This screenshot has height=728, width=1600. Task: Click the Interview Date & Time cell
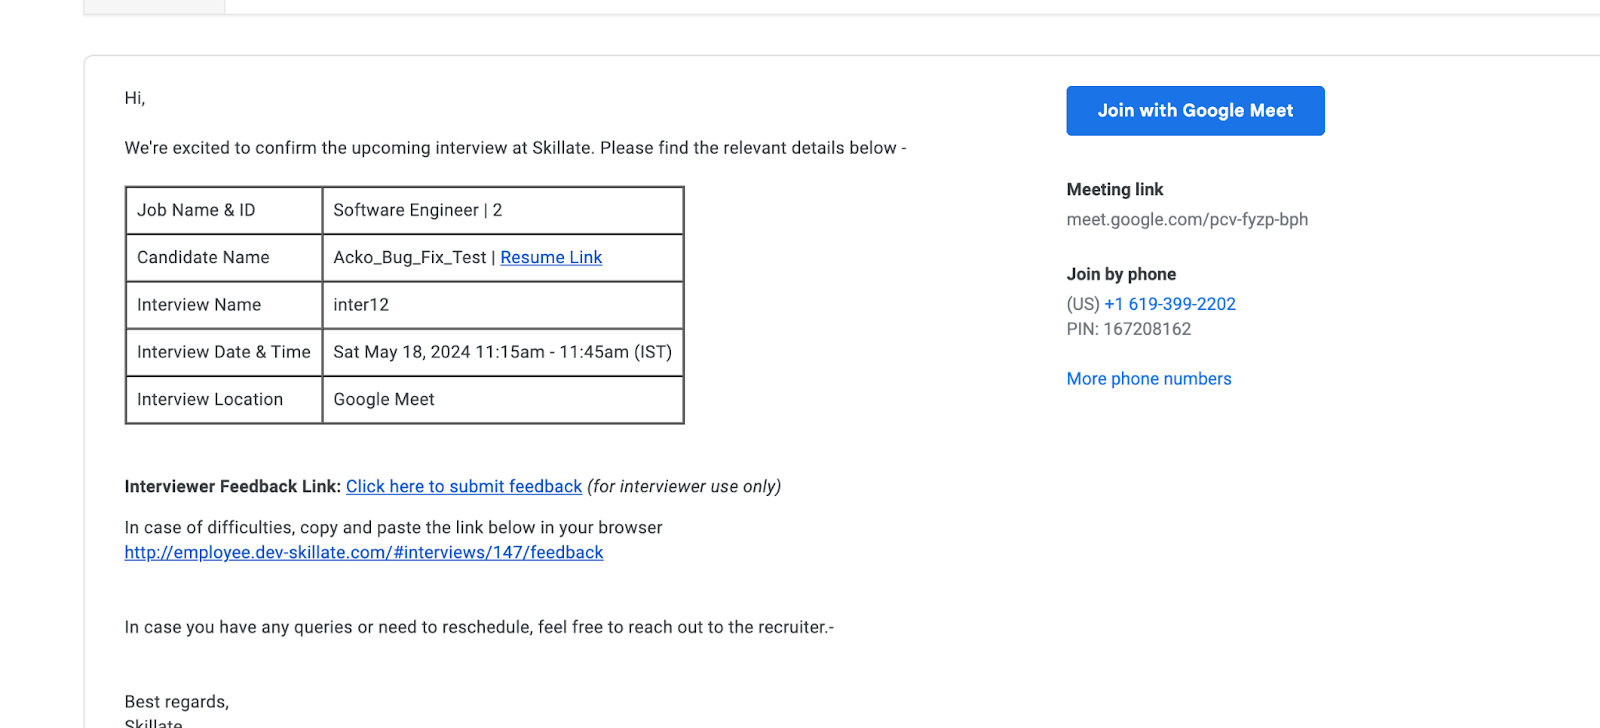[224, 352]
